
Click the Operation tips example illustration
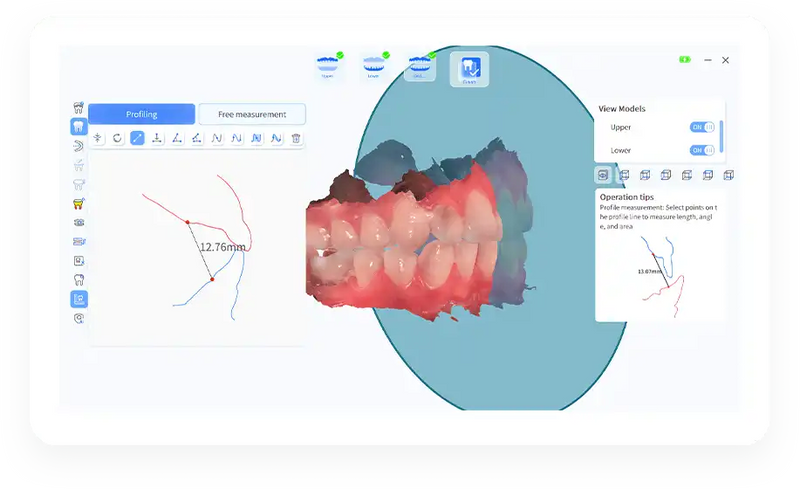pyautogui.click(x=662, y=276)
